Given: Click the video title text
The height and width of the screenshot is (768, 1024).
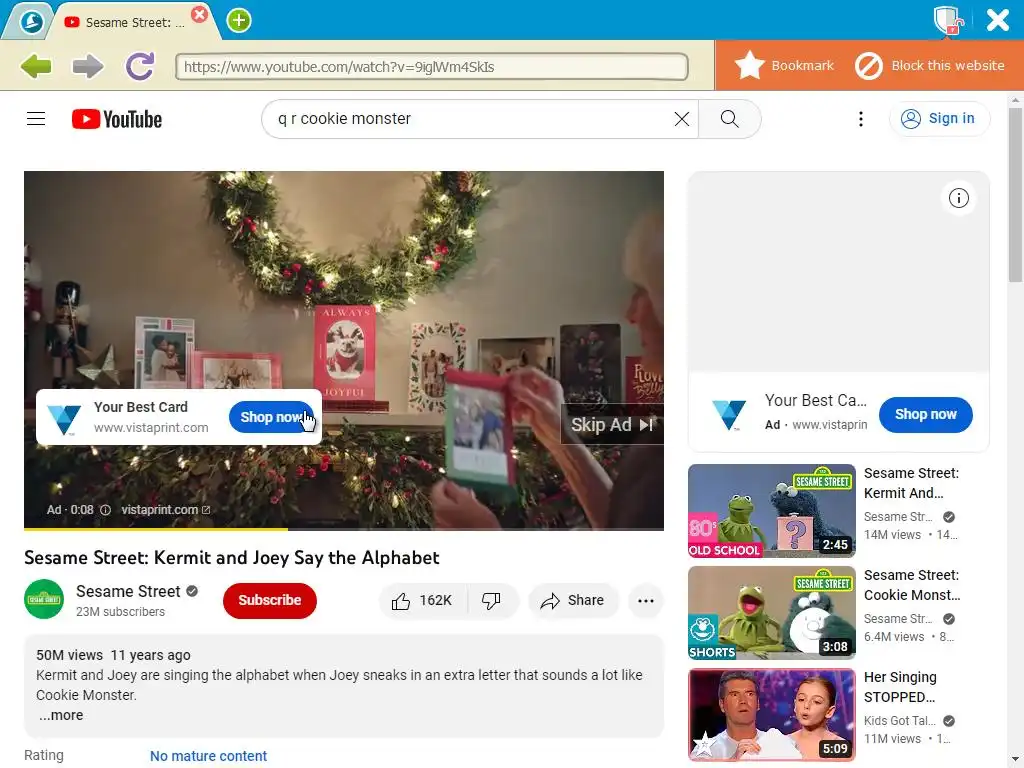Looking at the screenshot, I should [x=232, y=558].
